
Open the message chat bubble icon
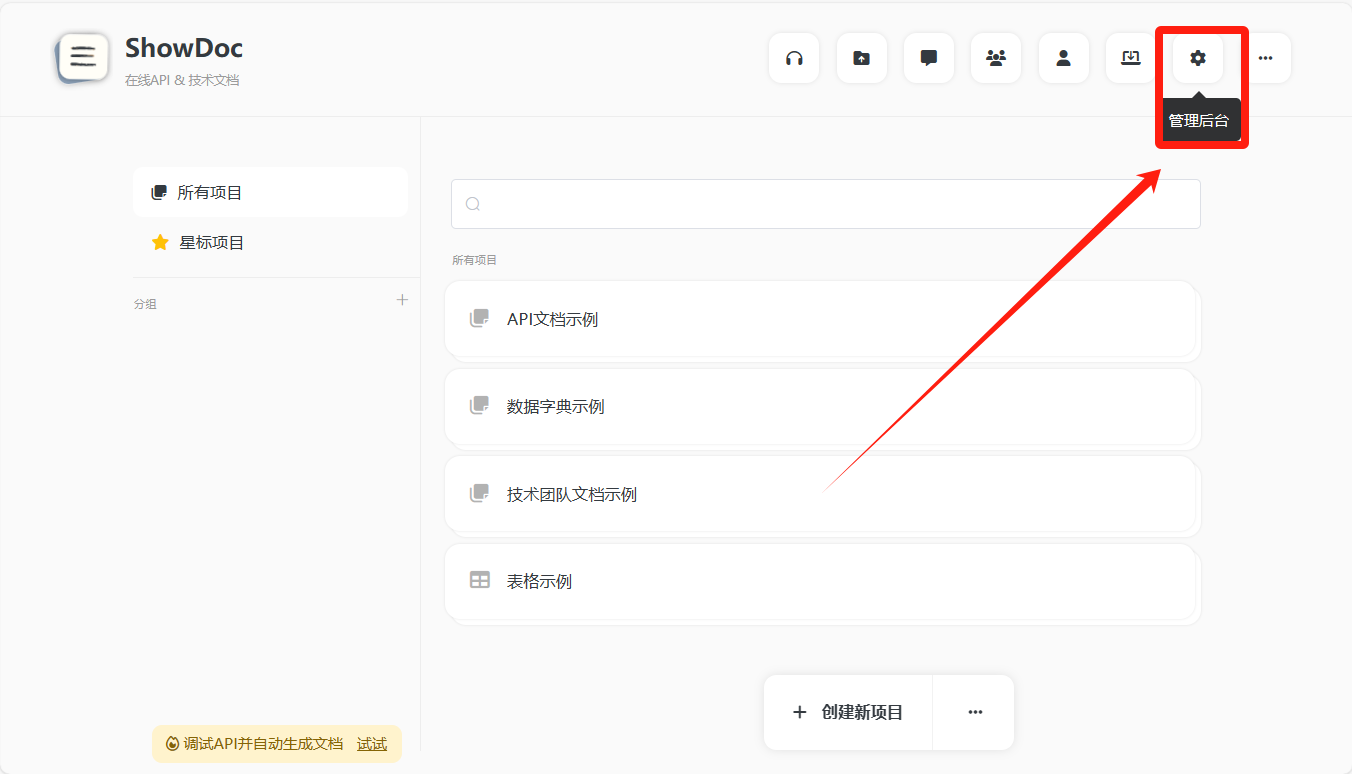[928, 58]
